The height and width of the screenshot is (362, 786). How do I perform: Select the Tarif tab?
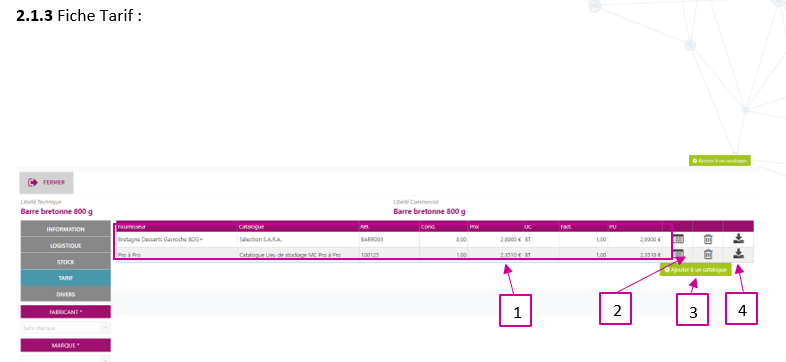[65, 278]
